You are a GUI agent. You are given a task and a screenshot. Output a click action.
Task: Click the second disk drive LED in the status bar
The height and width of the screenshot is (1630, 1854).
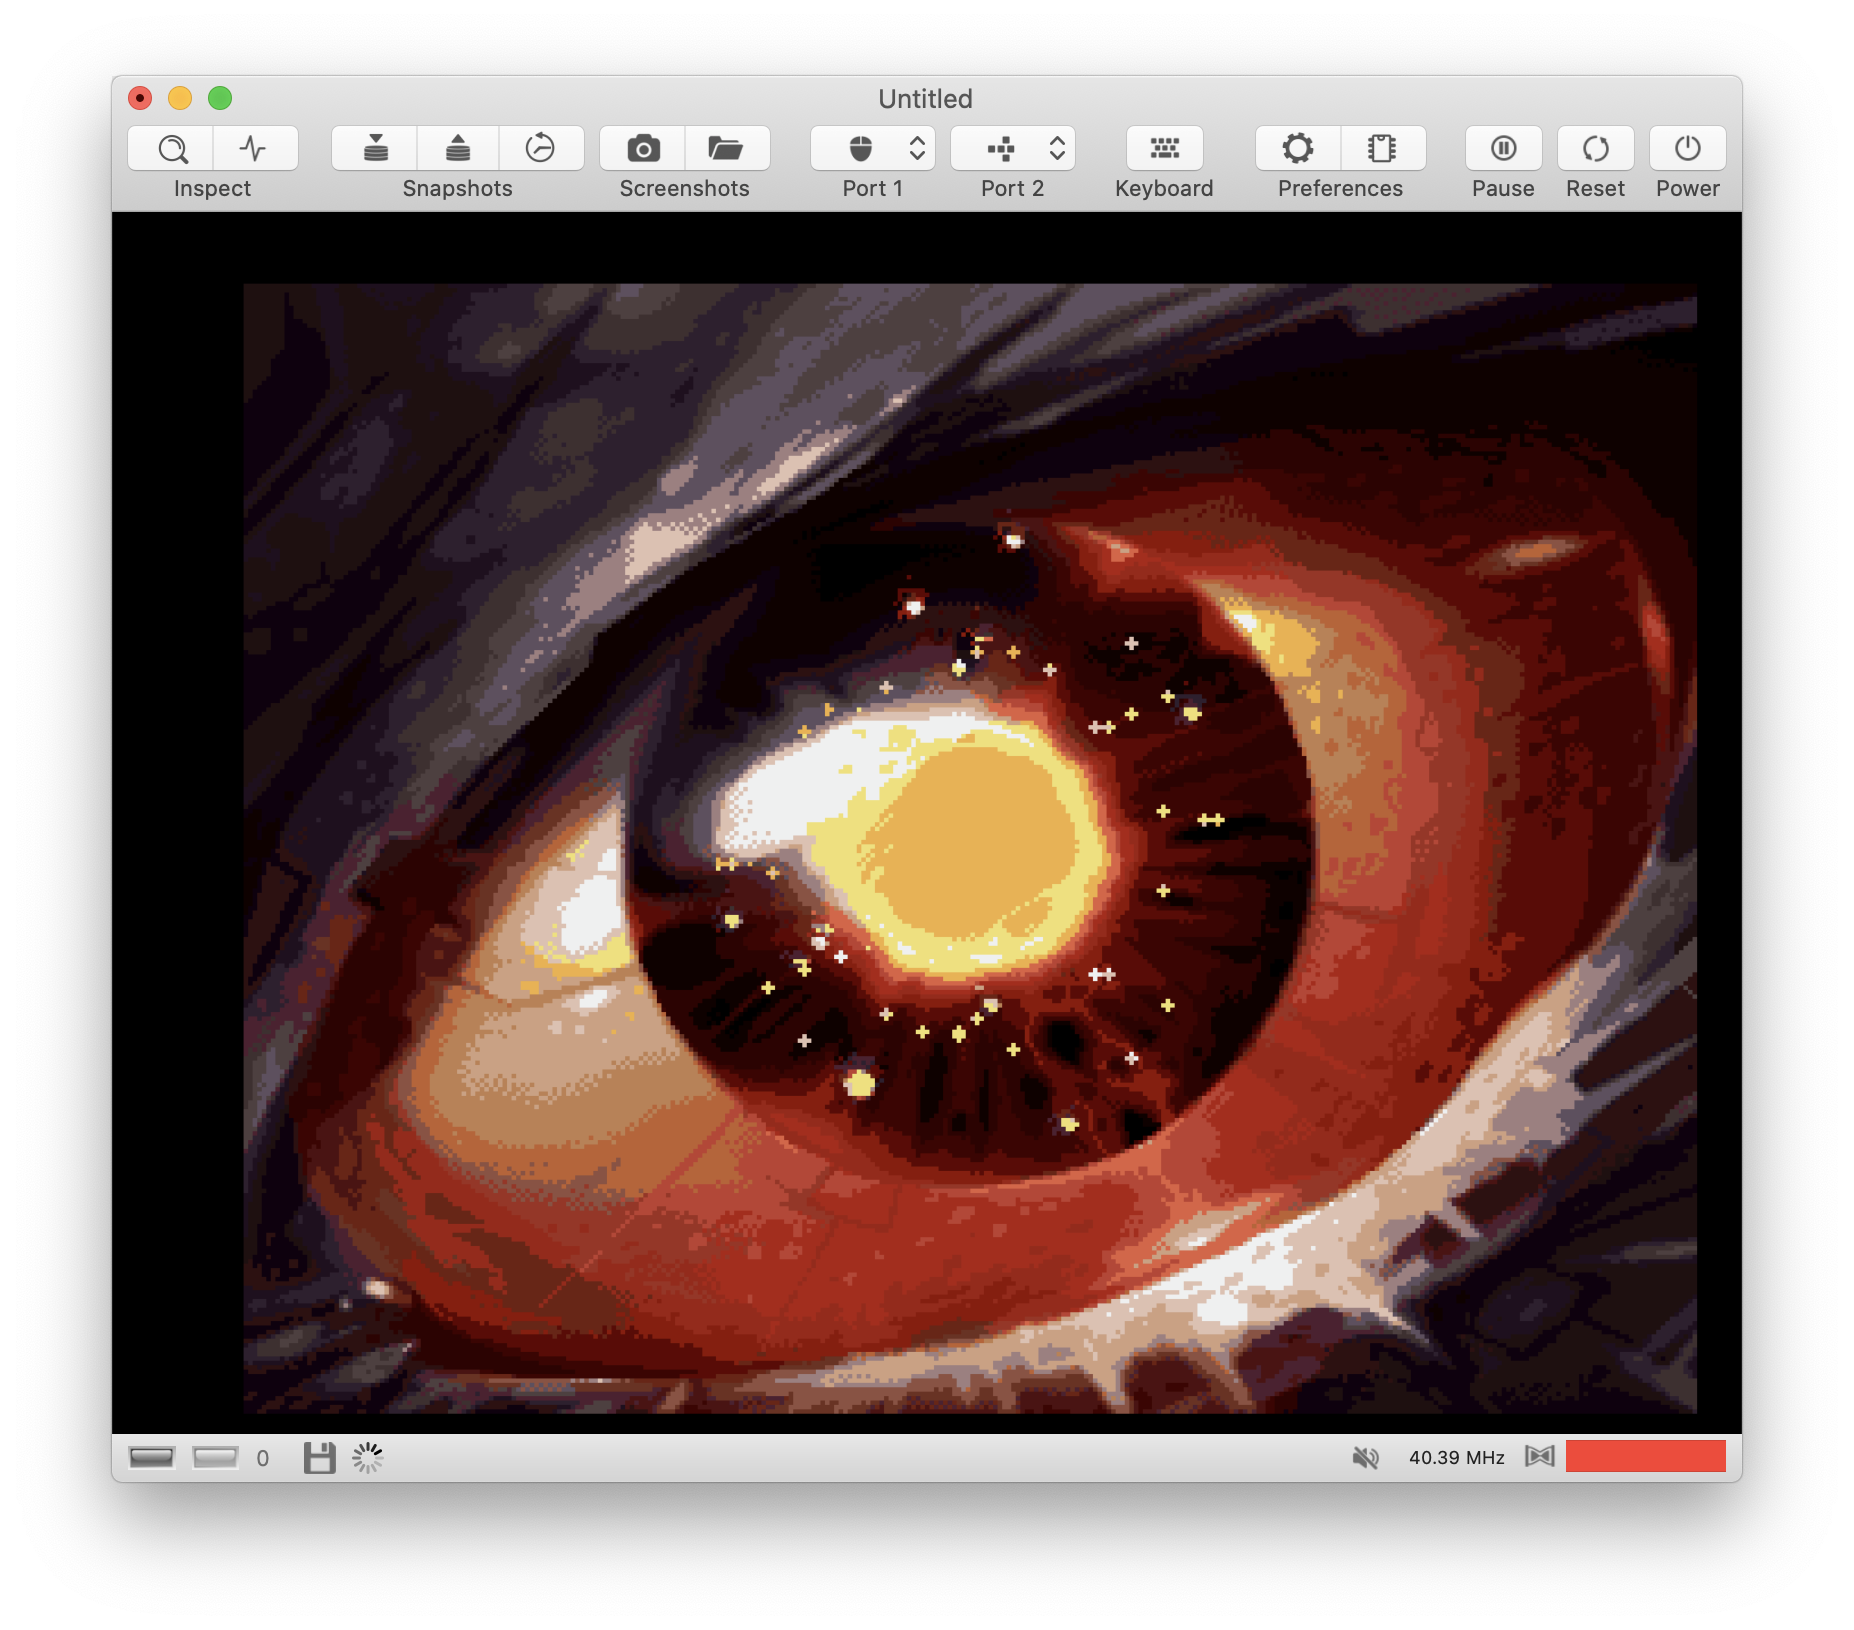coord(215,1457)
